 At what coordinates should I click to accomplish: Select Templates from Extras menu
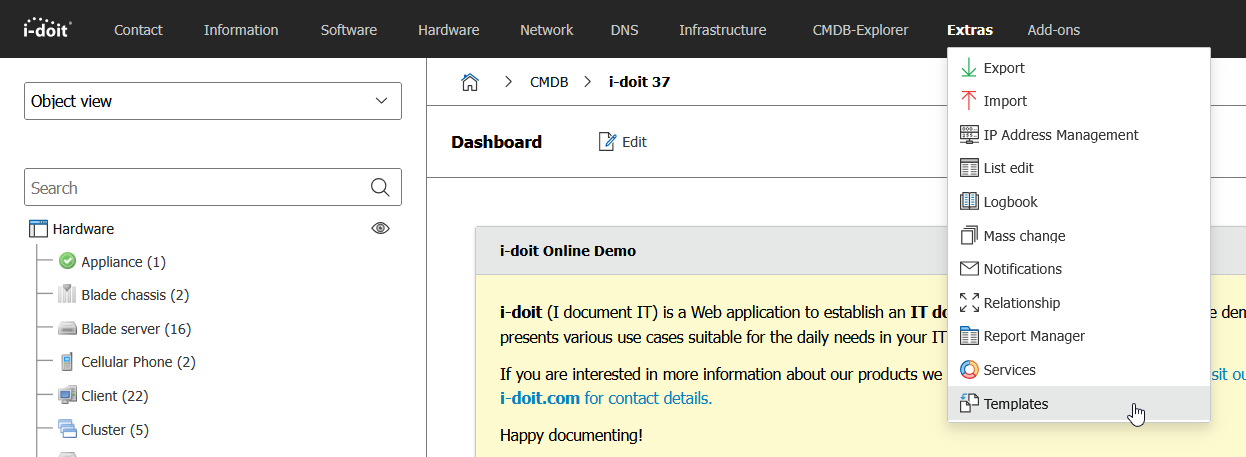(x=1015, y=404)
